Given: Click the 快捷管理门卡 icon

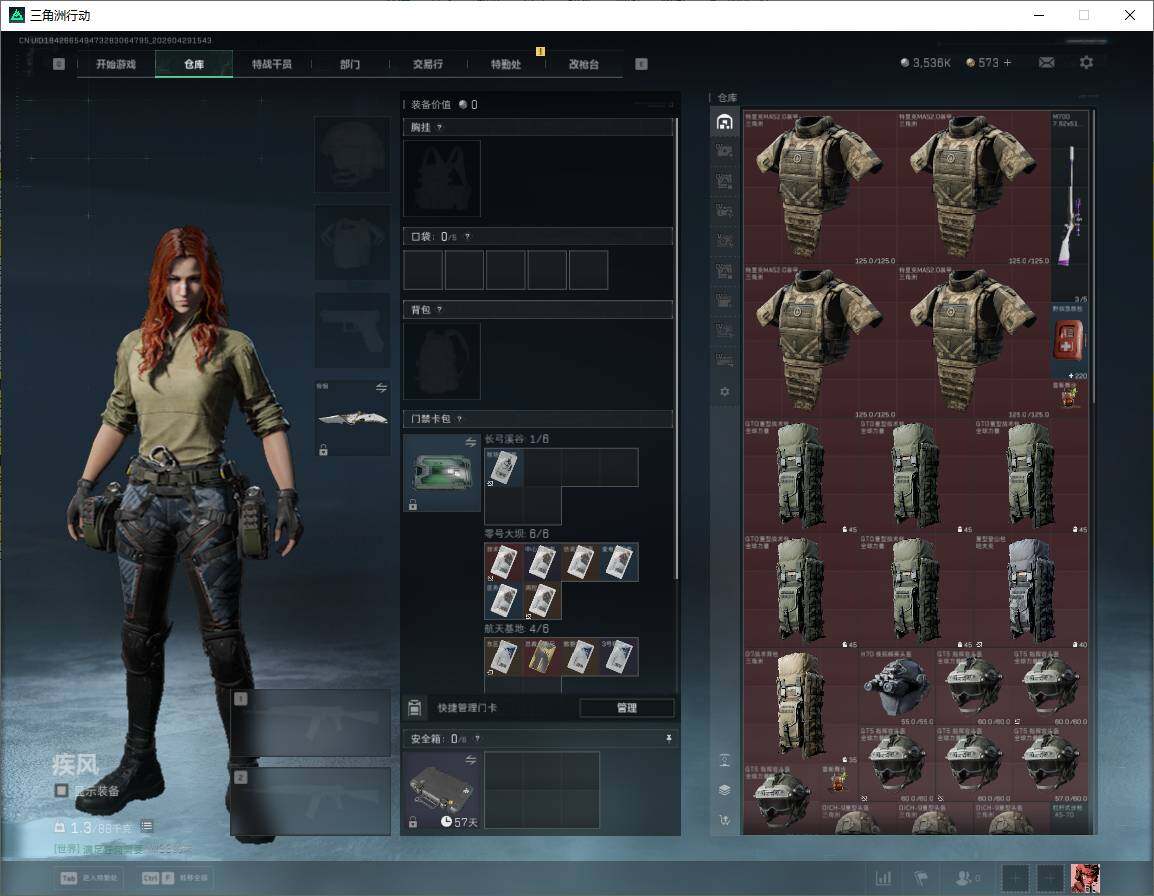Looking at the screenshot, I should click(x=414, y=708).
